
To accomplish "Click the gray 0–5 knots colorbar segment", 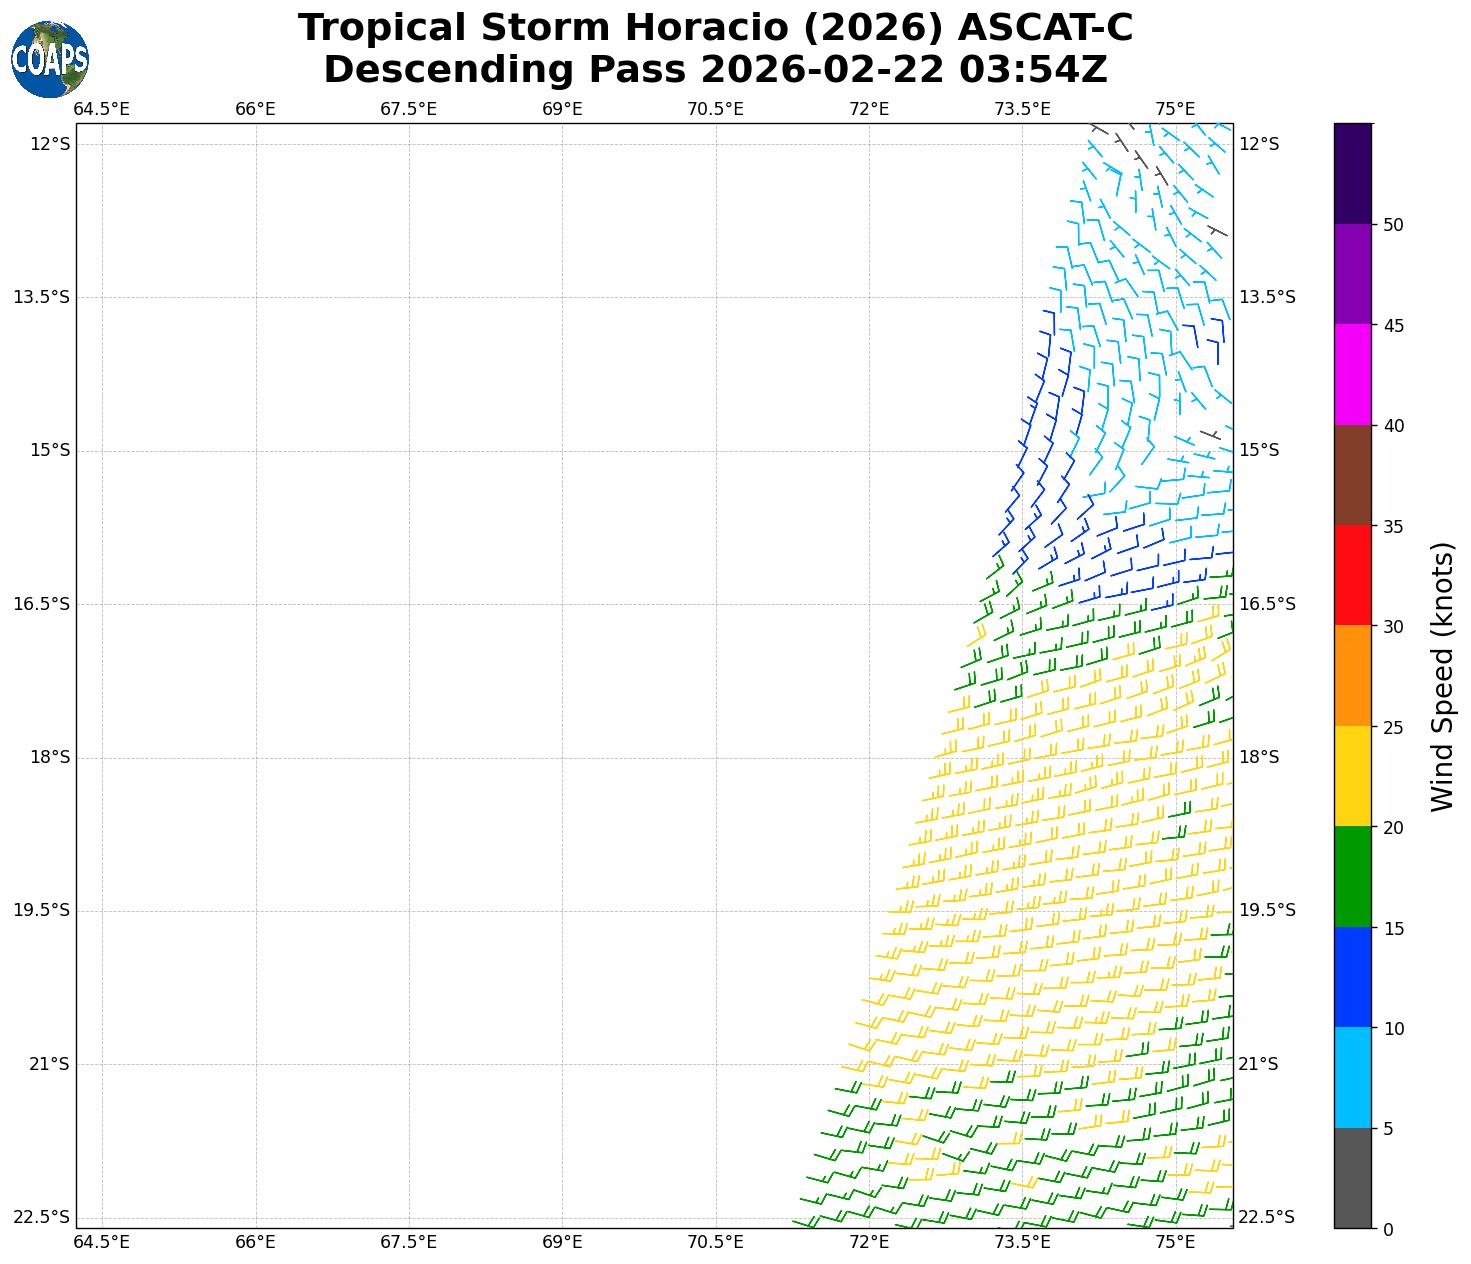I will pos(1353,1178).
